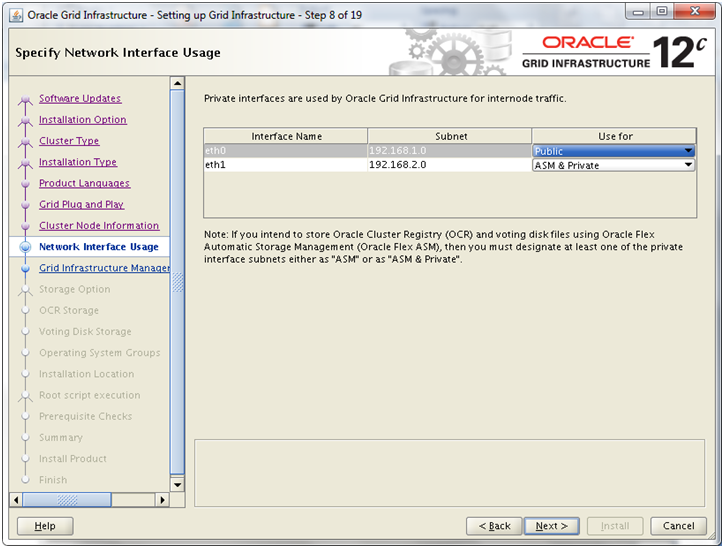Click the 192.168.1.0 subnet cell
The image size is (724, 548).
coord(449,151)
